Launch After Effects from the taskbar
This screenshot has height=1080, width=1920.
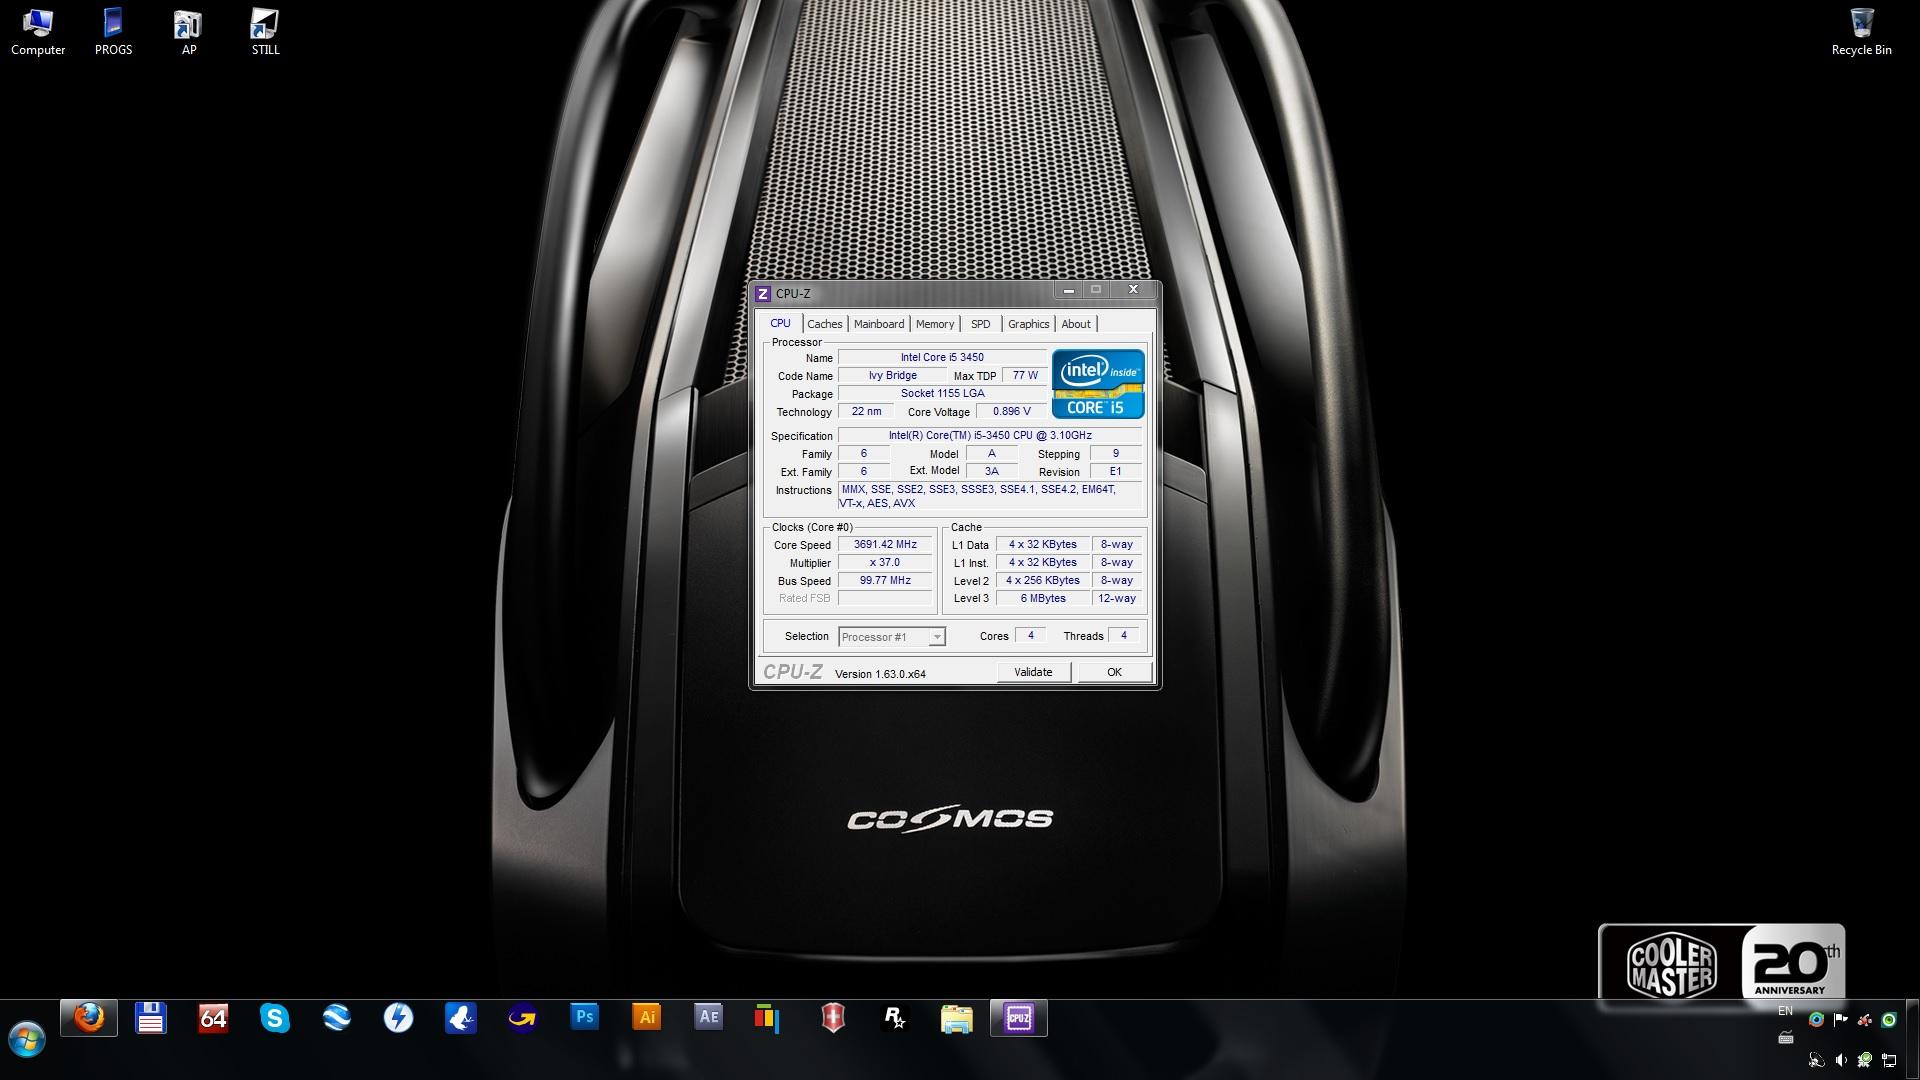click(x=709, y=1018)
